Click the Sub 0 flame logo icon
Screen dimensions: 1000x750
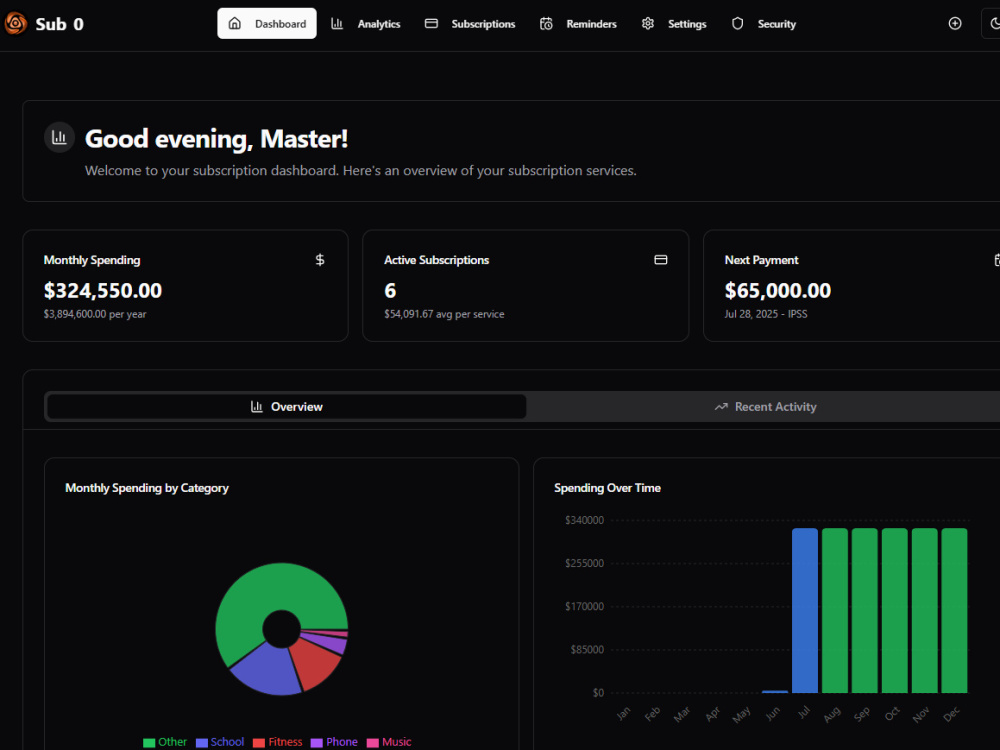[x=15, y=24]
